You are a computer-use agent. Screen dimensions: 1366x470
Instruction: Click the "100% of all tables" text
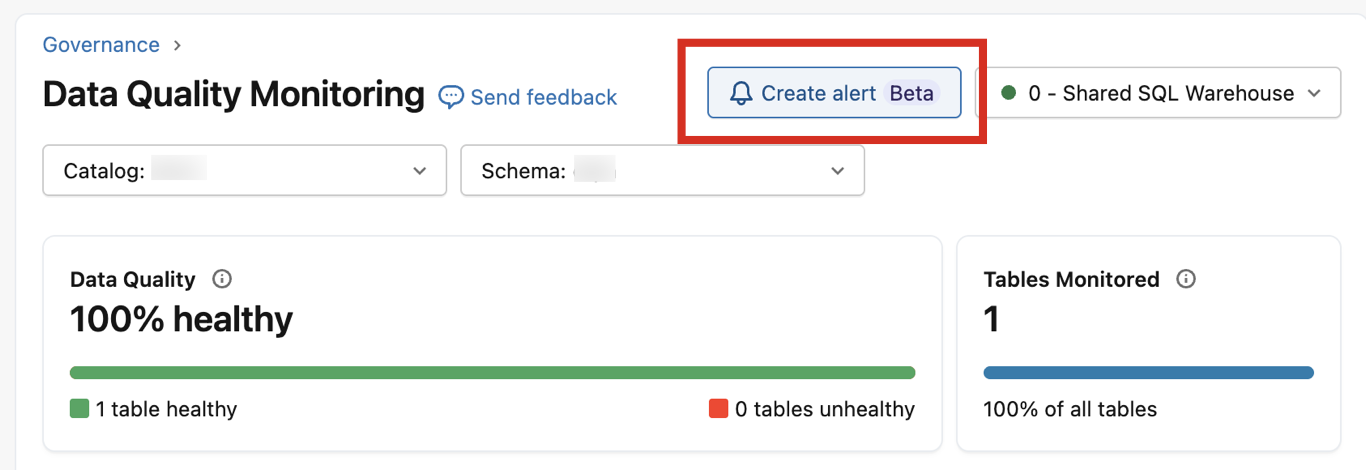click(x=1070, y=409)
